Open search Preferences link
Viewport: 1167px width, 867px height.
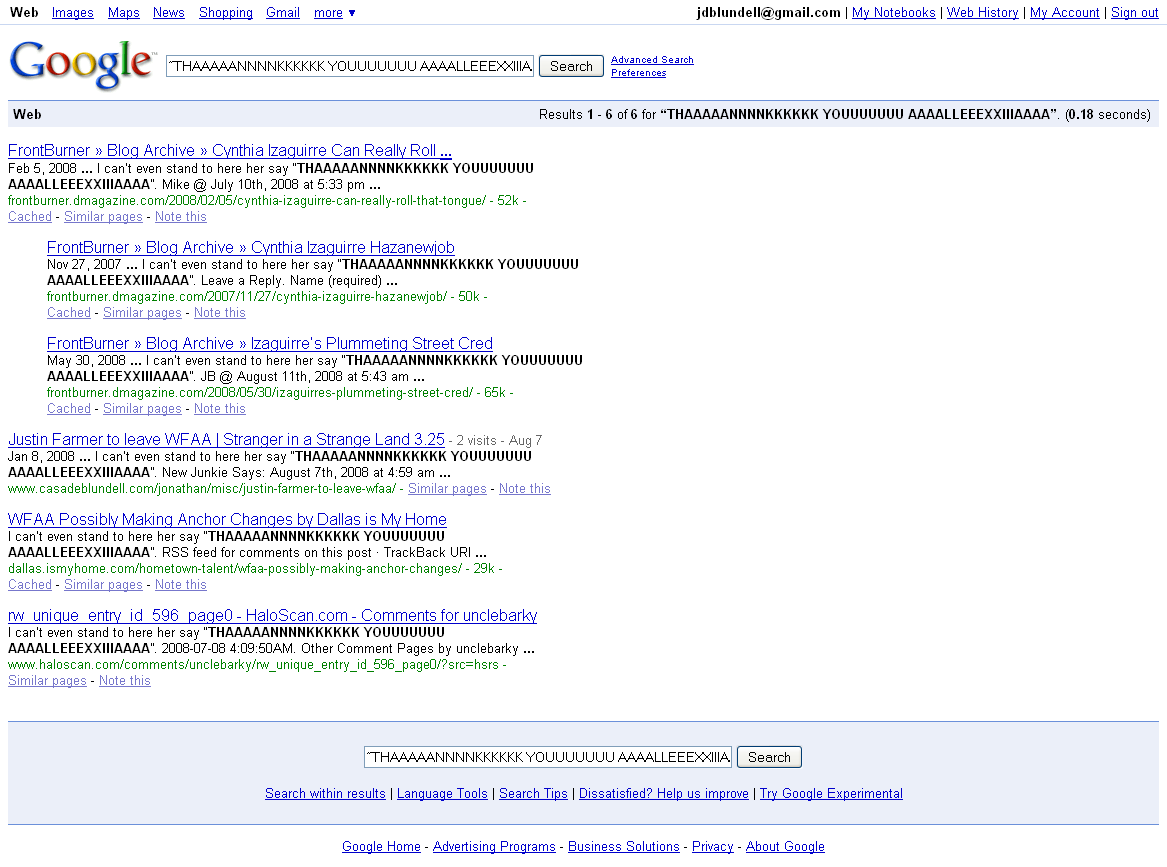(x=638, y=73)
